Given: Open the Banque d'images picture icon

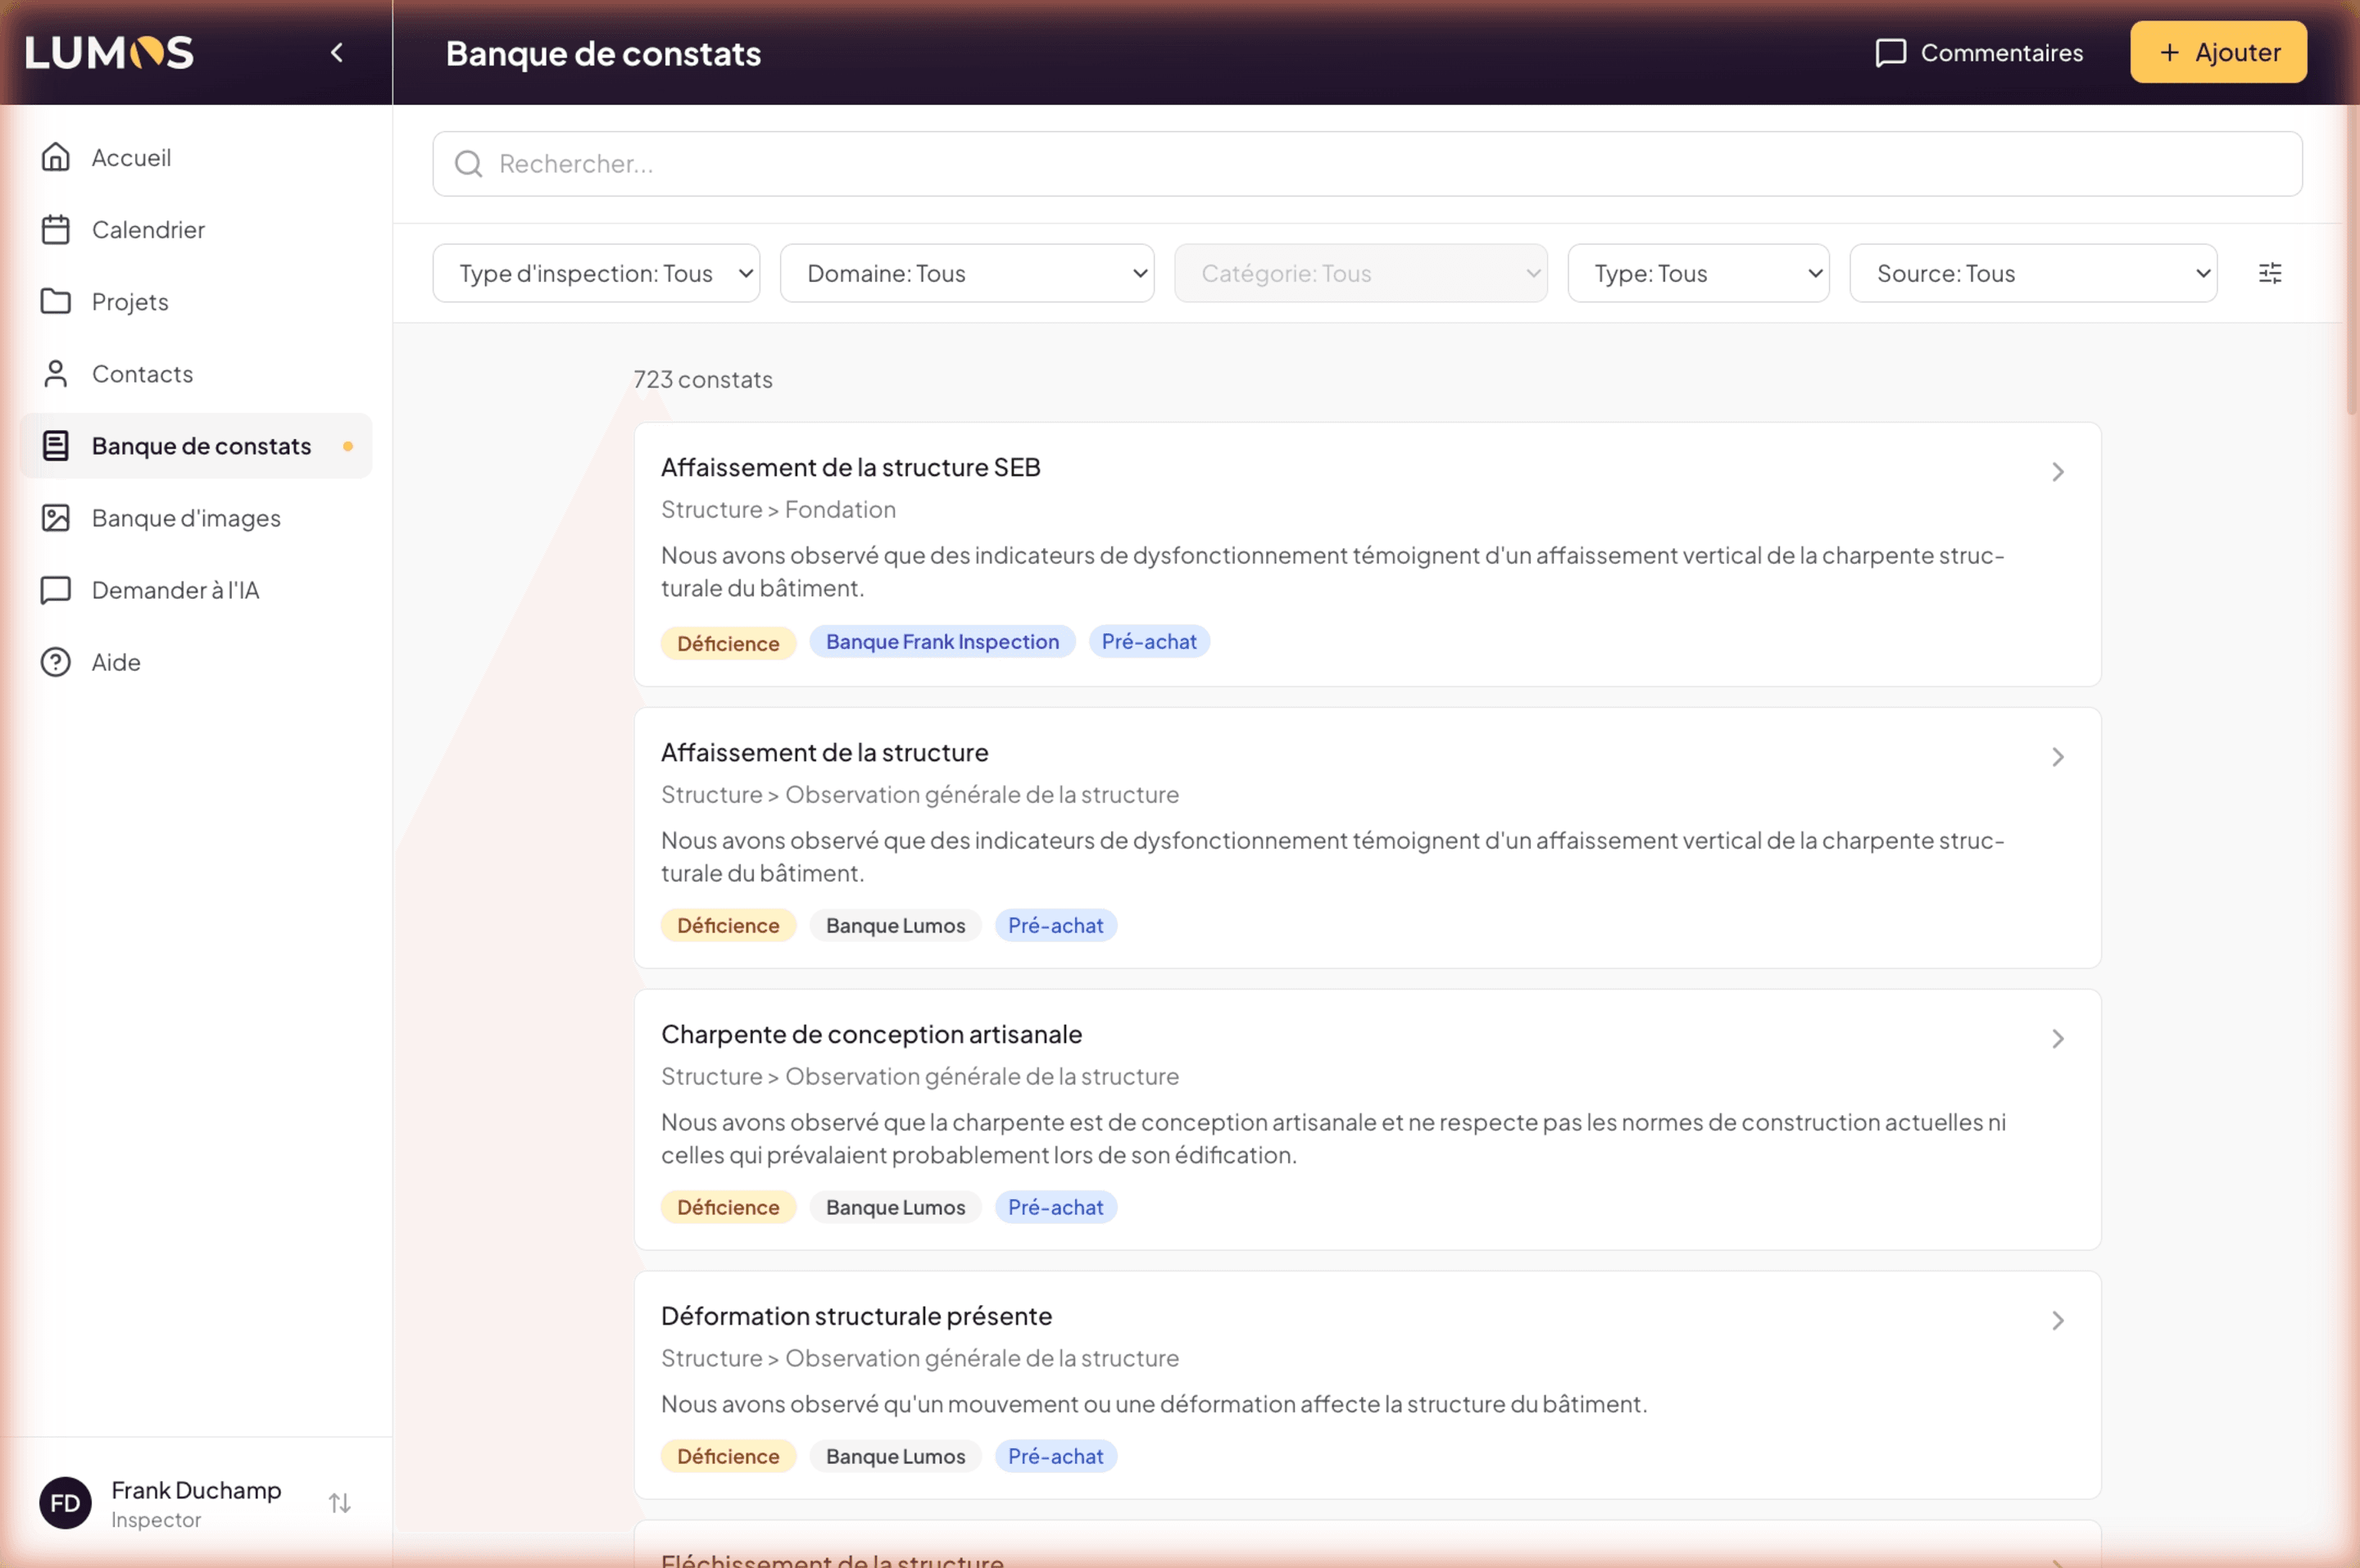Looking at the screenshot, I should point(56,518).
